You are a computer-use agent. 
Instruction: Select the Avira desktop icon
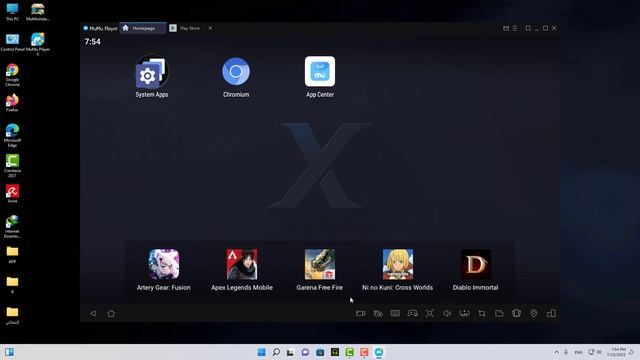(12, 193)
